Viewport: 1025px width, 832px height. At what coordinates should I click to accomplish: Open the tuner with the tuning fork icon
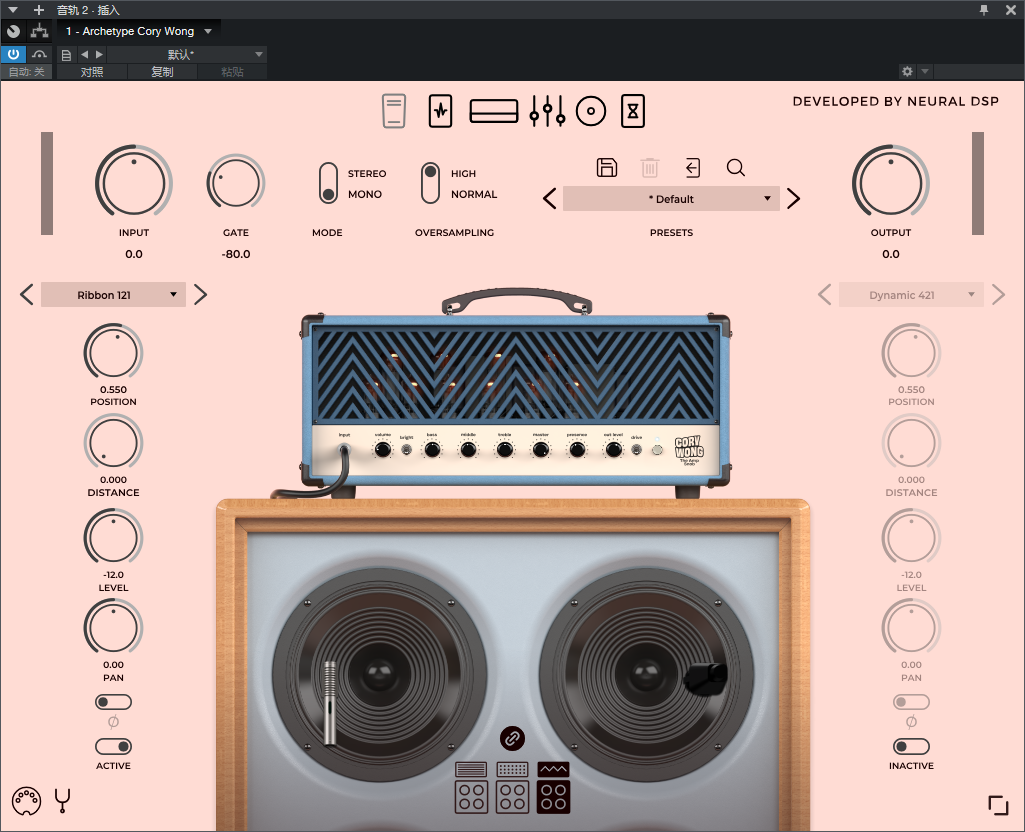point(63,801)
